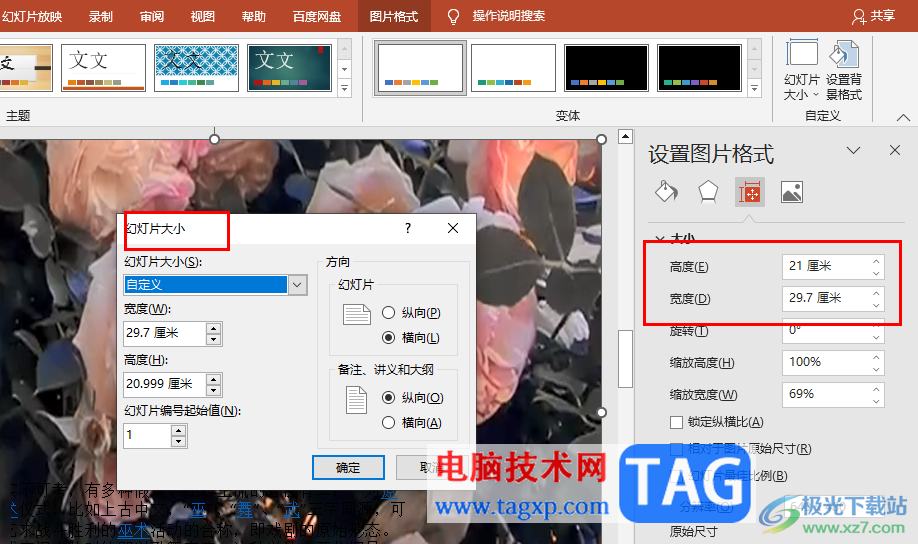This screenshot has width=918, height=544.
Task: Increase dialog width with up spinner
Action: click(214, 328)
